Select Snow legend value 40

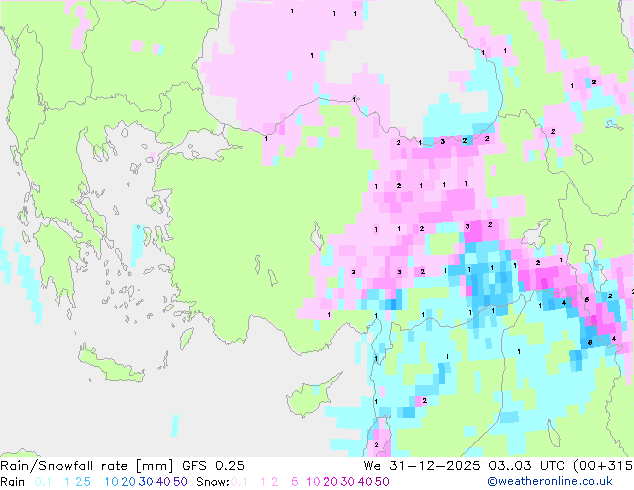pyautogui.click(x=365, y=482)
